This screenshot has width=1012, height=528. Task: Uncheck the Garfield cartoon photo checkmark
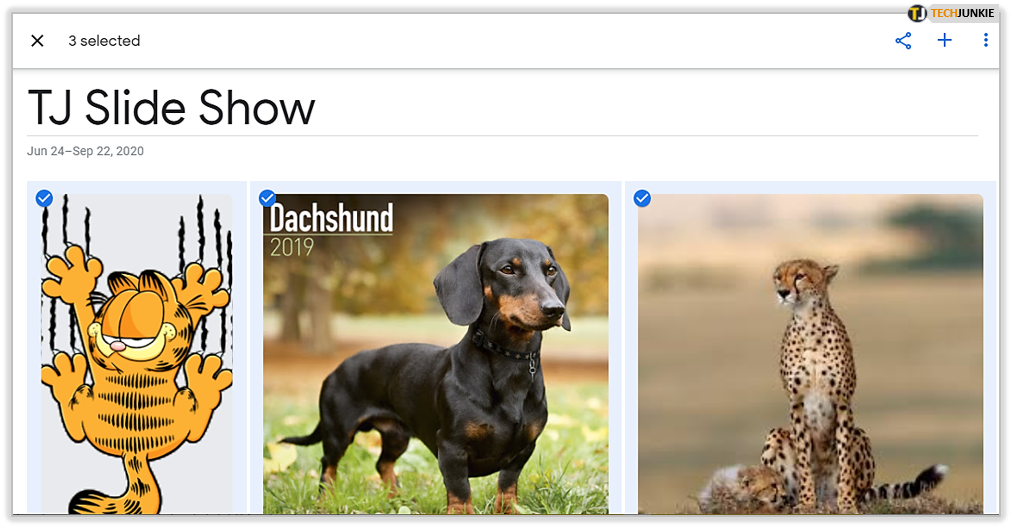pos(45,198)
